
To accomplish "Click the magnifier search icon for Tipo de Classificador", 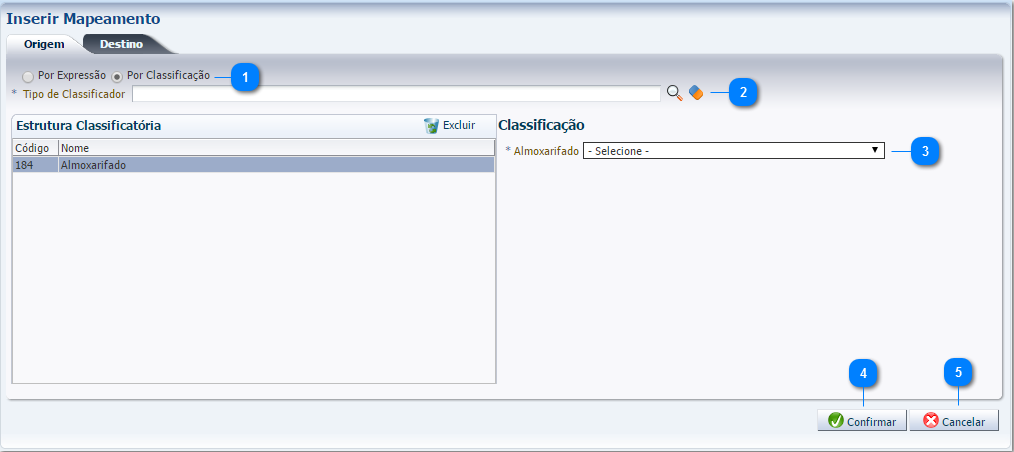I will tap(674, 93).
